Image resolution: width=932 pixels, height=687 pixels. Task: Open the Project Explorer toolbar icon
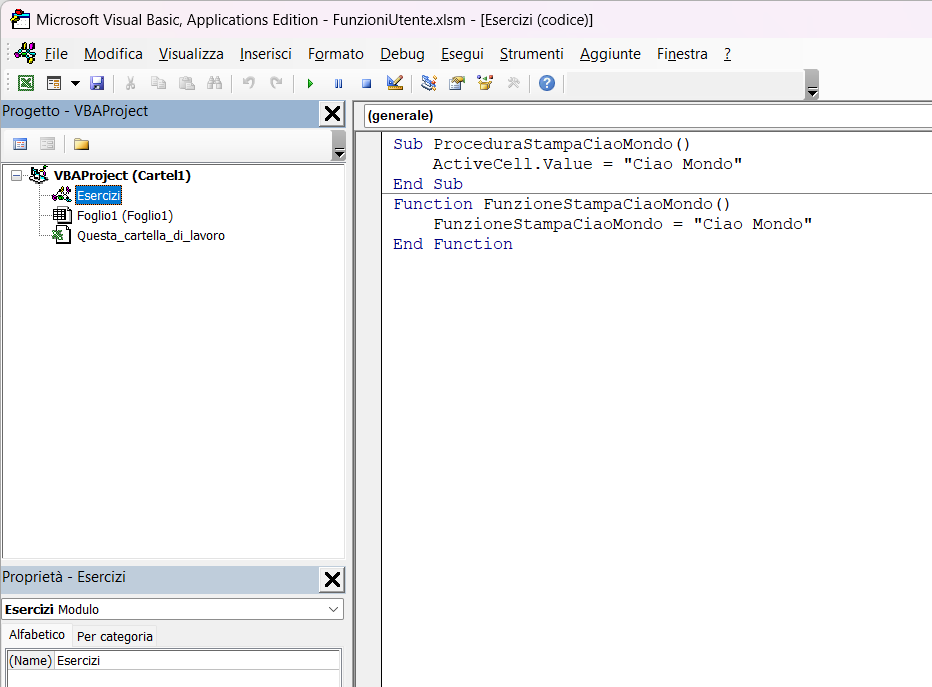[x=429, y=84]
